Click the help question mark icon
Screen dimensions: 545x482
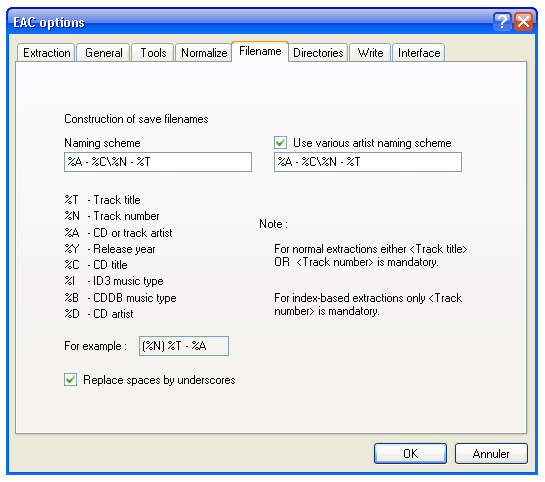pyautogui.click(x=502, y=22)
